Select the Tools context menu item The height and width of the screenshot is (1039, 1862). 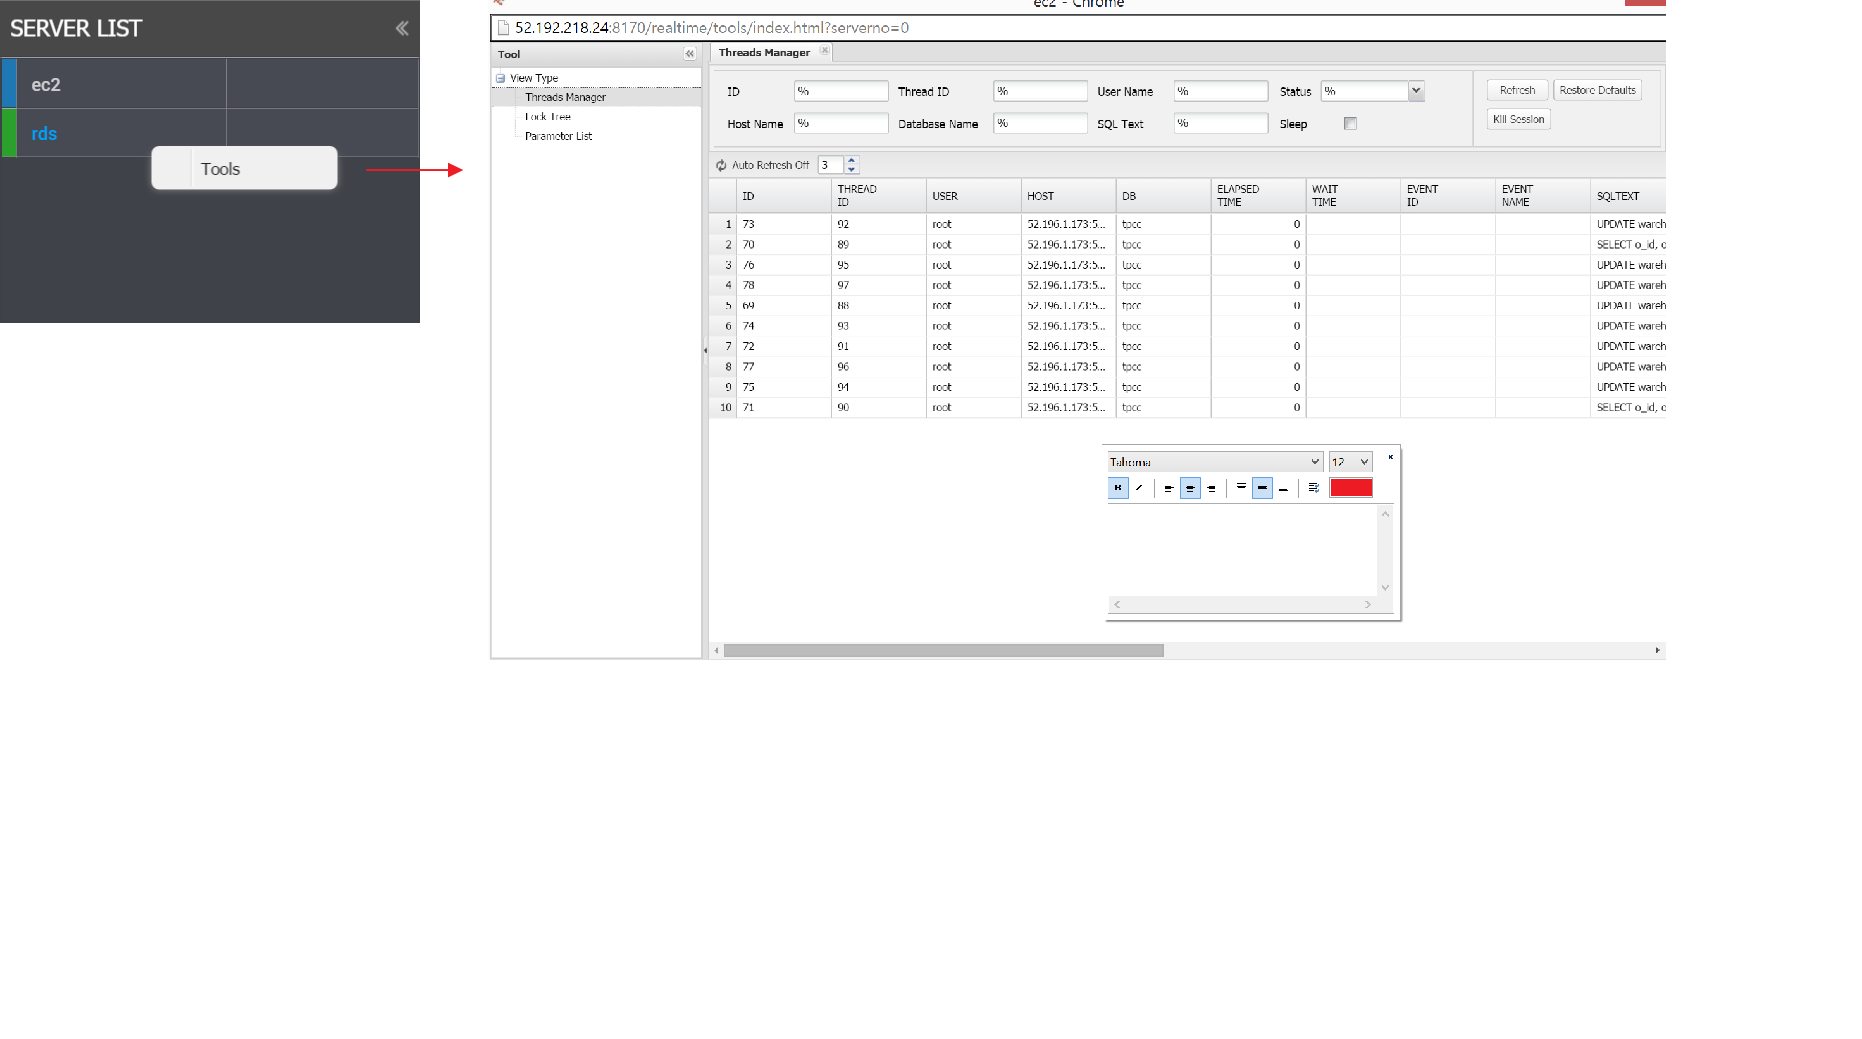pos(221,169)
